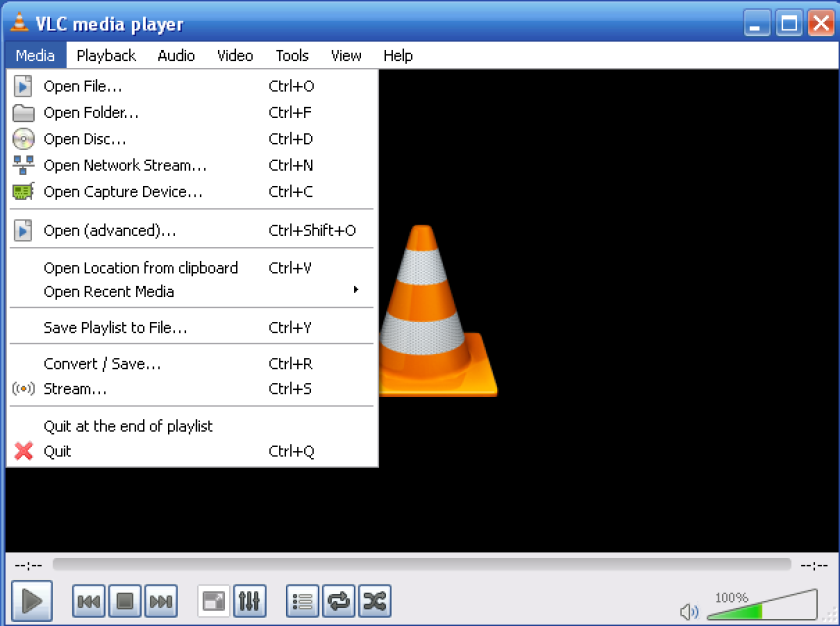Click the VLC cone title bar icon
Screen dimensions: 840x626
tap(19, 22)
